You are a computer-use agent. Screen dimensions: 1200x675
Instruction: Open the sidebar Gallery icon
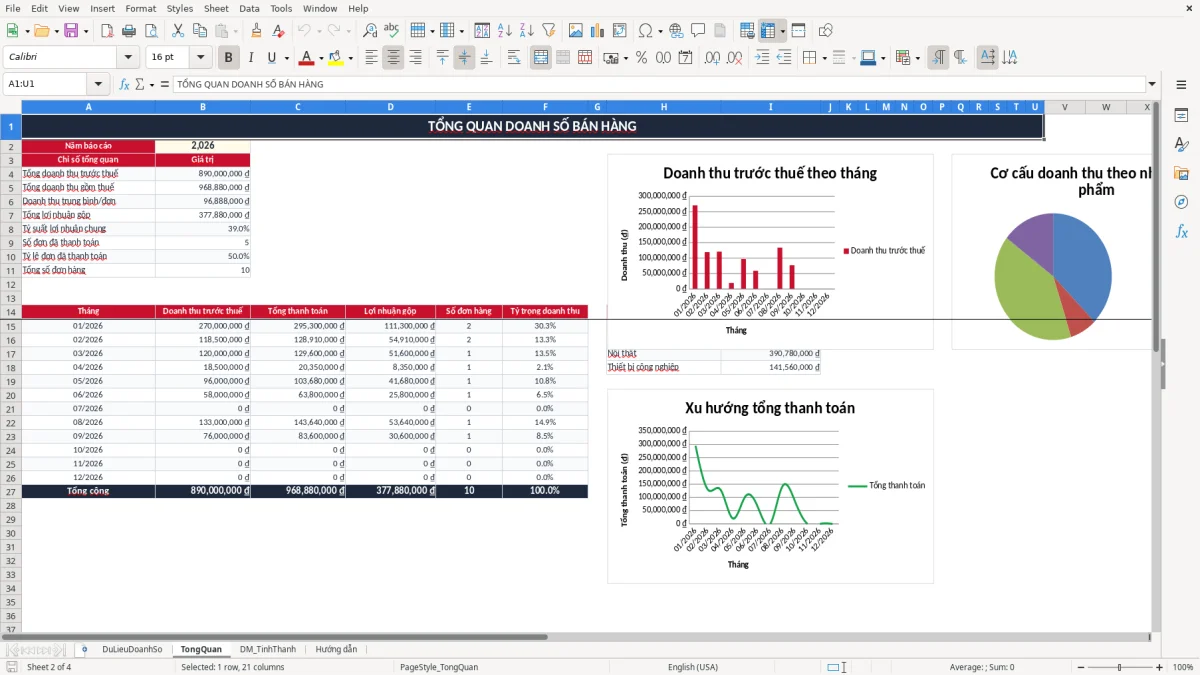[x=1181, y=173]
